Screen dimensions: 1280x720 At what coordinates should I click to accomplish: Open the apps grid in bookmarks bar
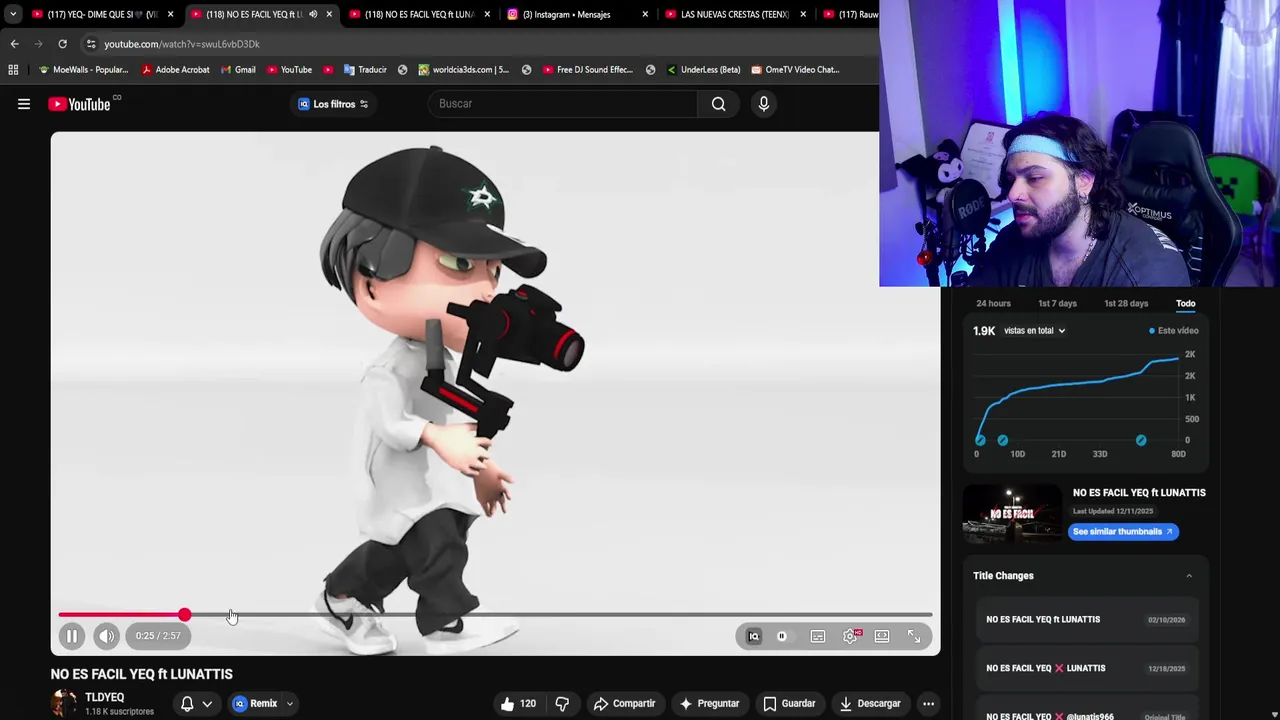tap(13, 70)
